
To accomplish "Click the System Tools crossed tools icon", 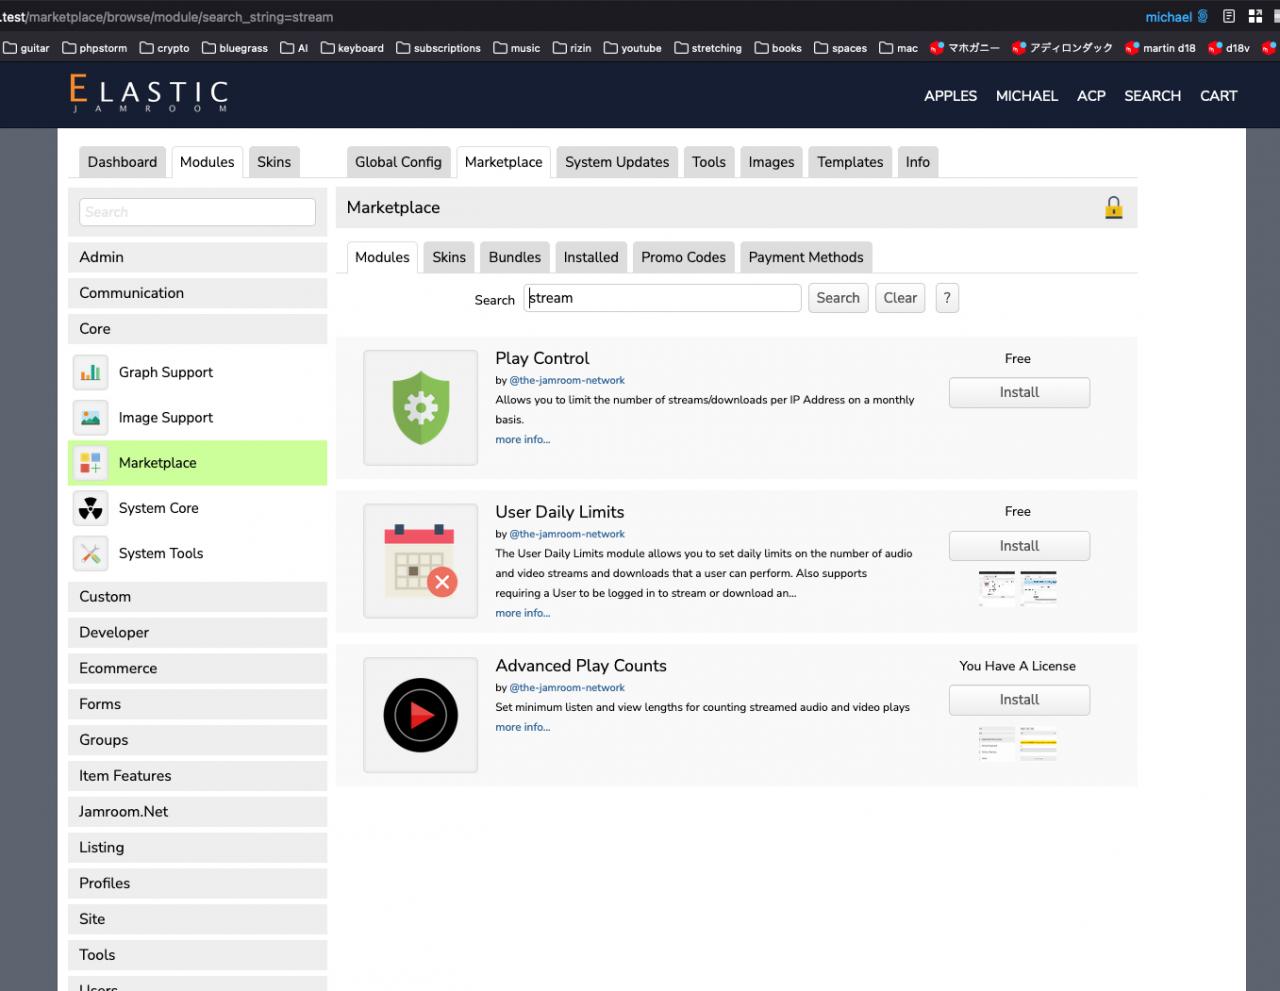I will coord(90,553).
